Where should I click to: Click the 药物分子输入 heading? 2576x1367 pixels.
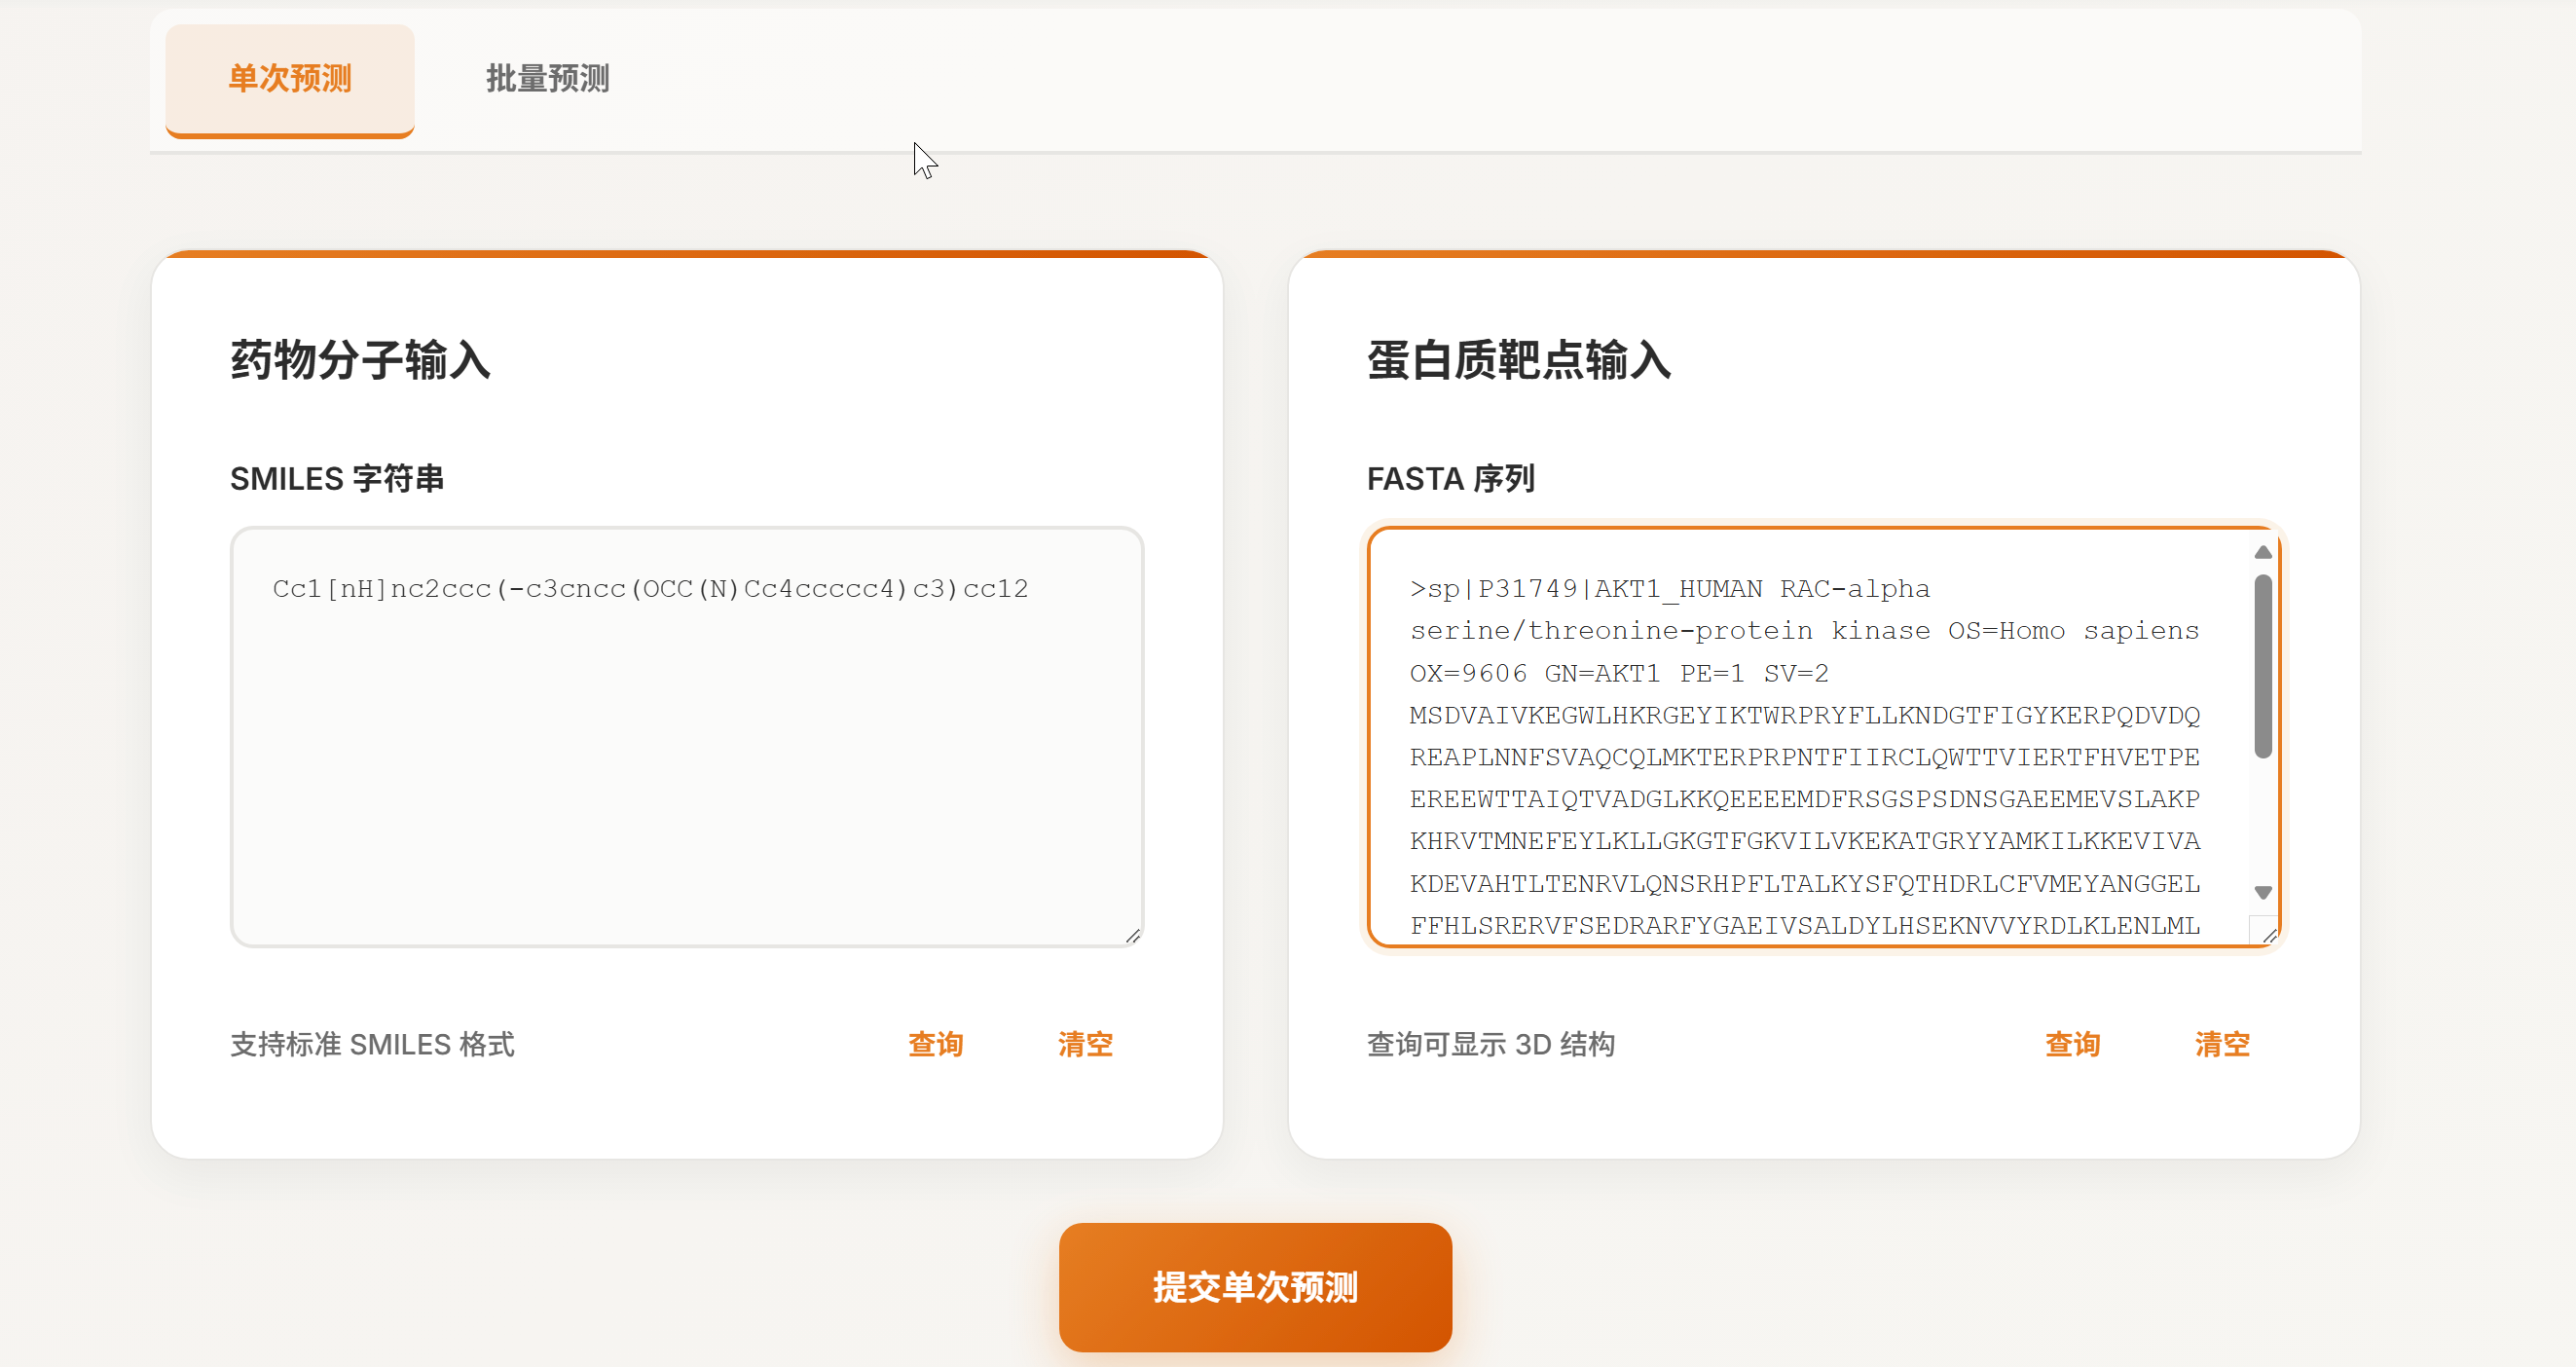coord(360,360)
